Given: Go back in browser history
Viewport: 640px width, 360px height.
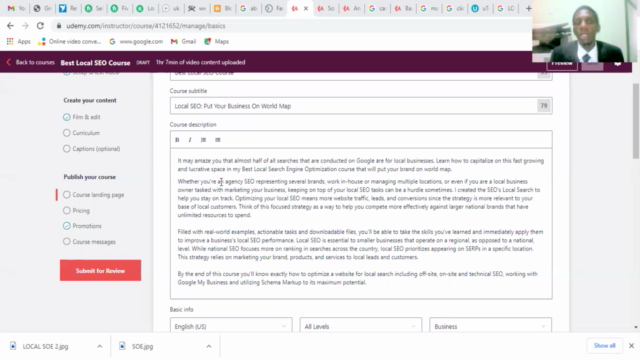Looking at the screenshot, I should point(10,26).
